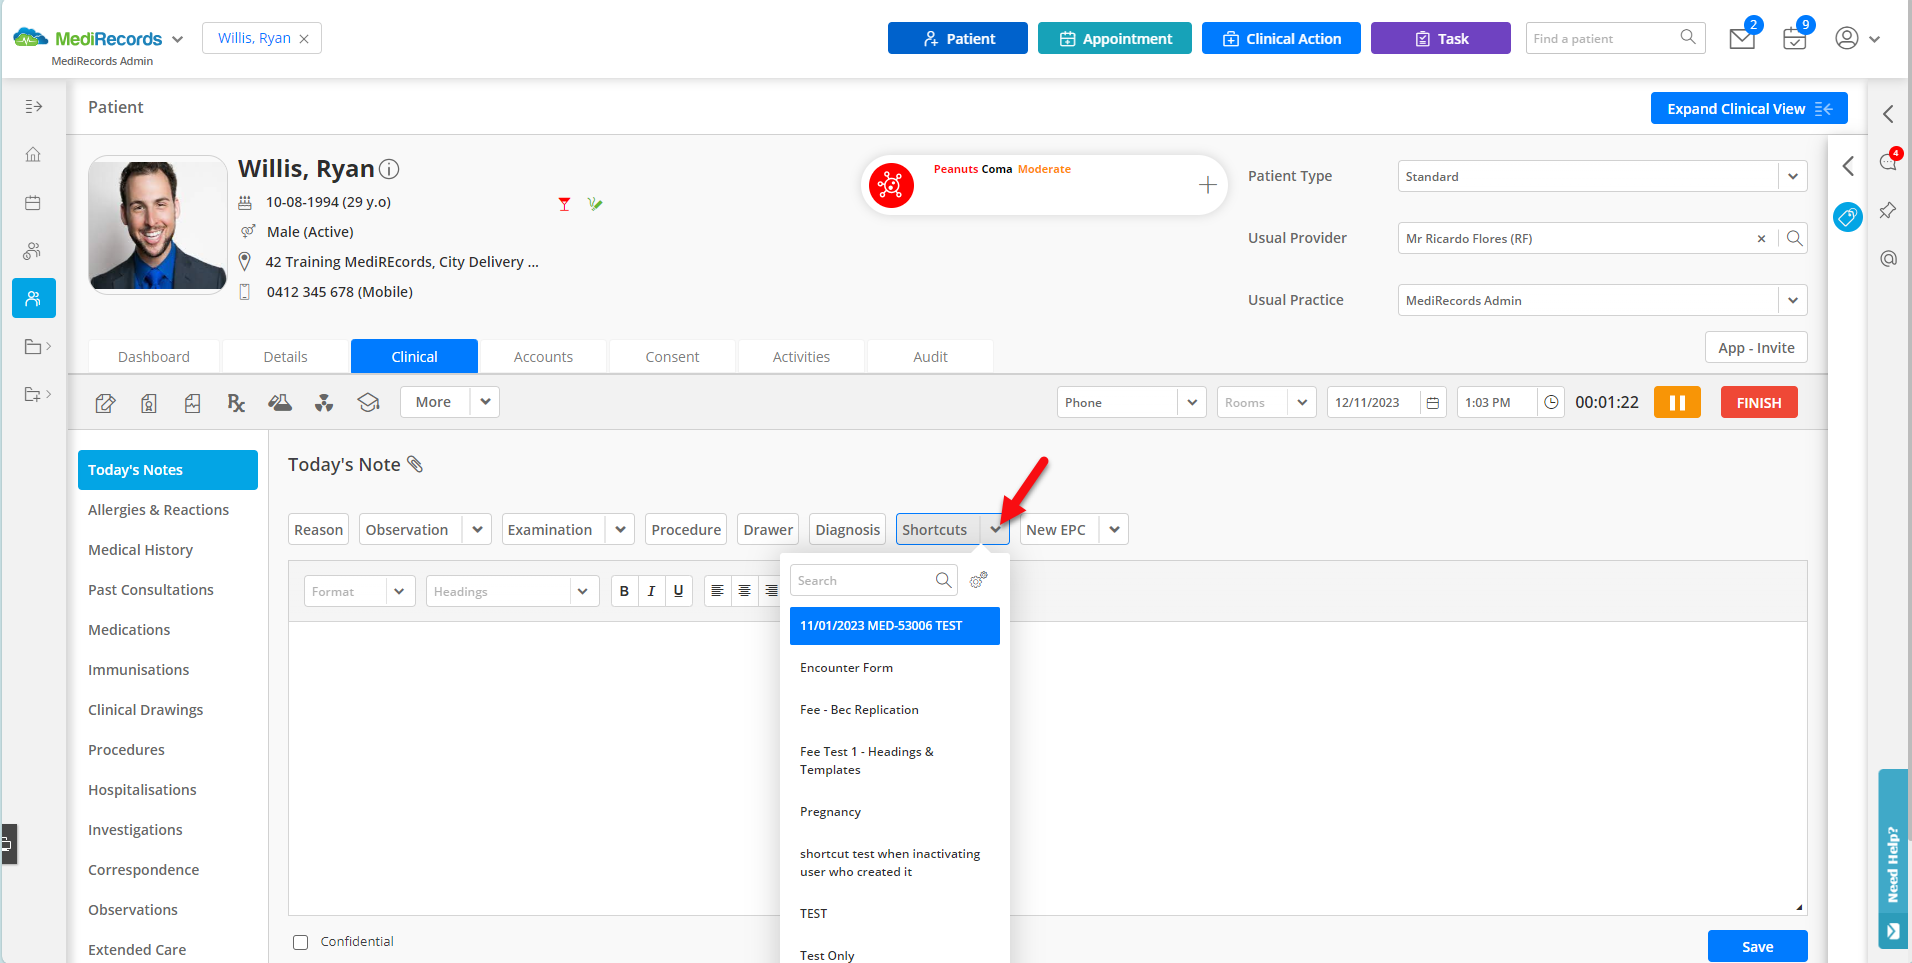Switch to the Audit tab
The image size is (1912, 963).
click(x=930, y=357)
